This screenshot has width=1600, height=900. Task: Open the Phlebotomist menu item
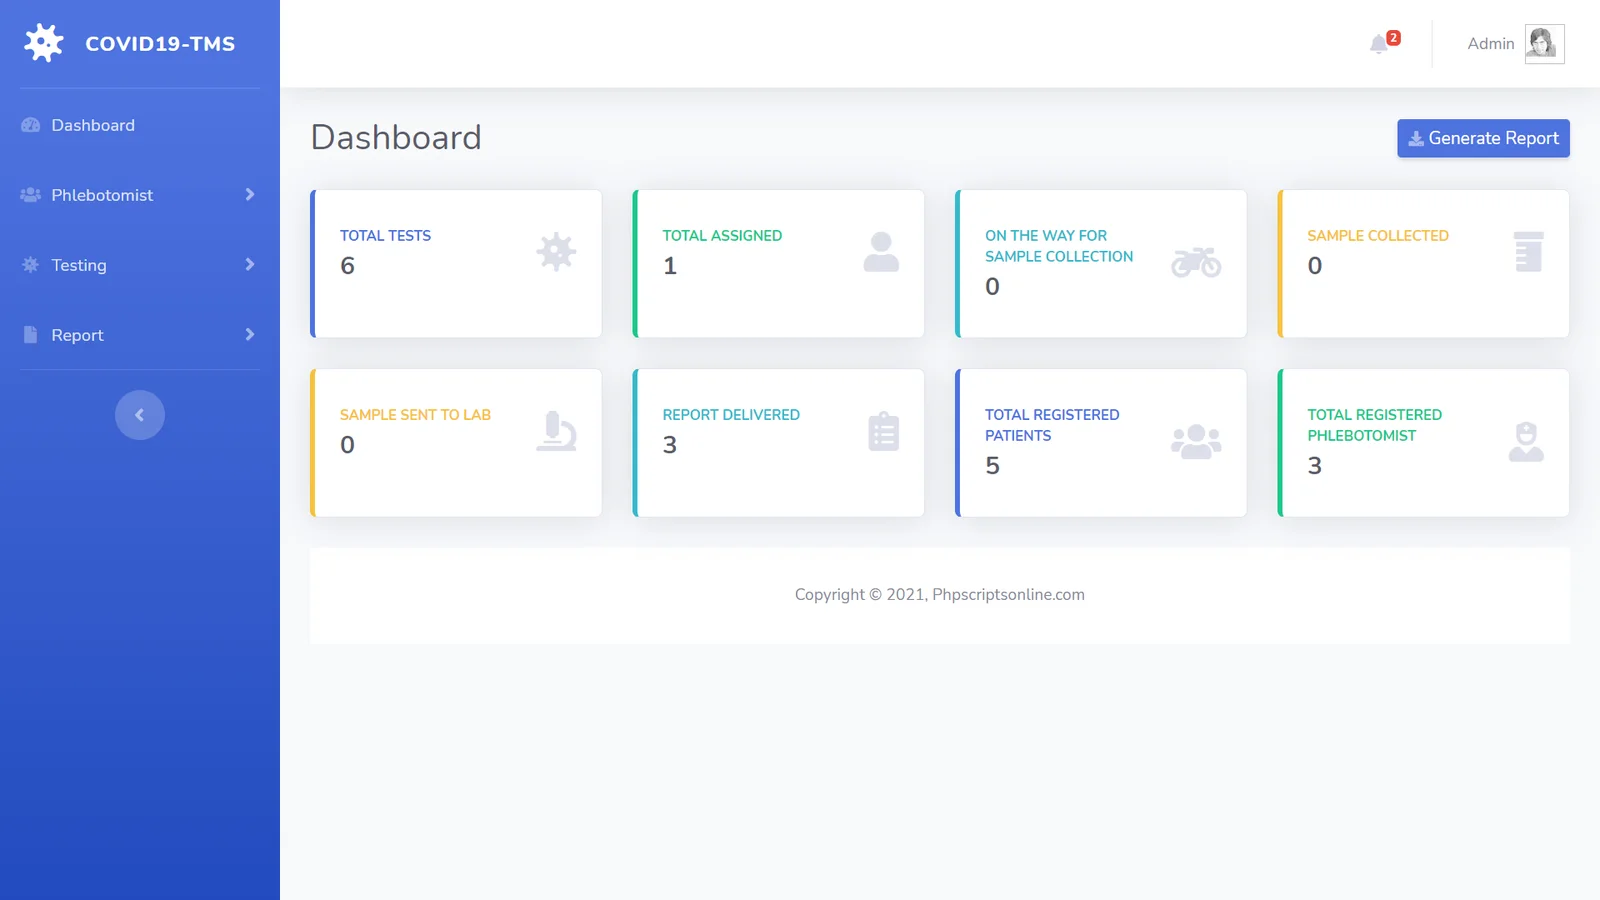tap(140, 195)
